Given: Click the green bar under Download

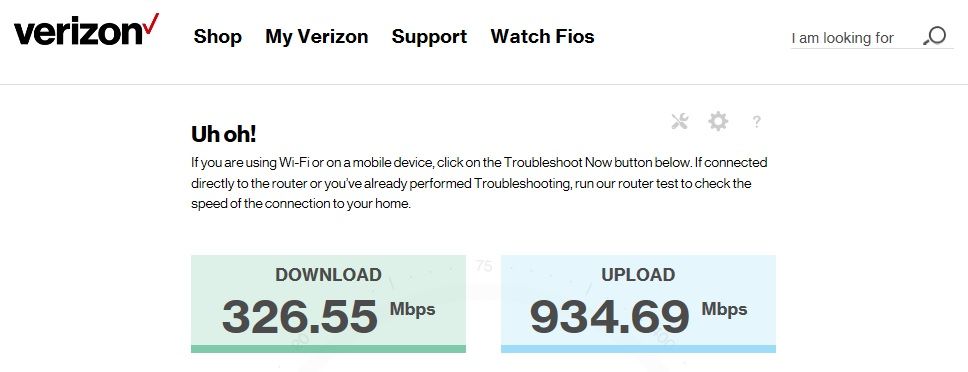Looking at the screenshot, I should pos(328,349).
